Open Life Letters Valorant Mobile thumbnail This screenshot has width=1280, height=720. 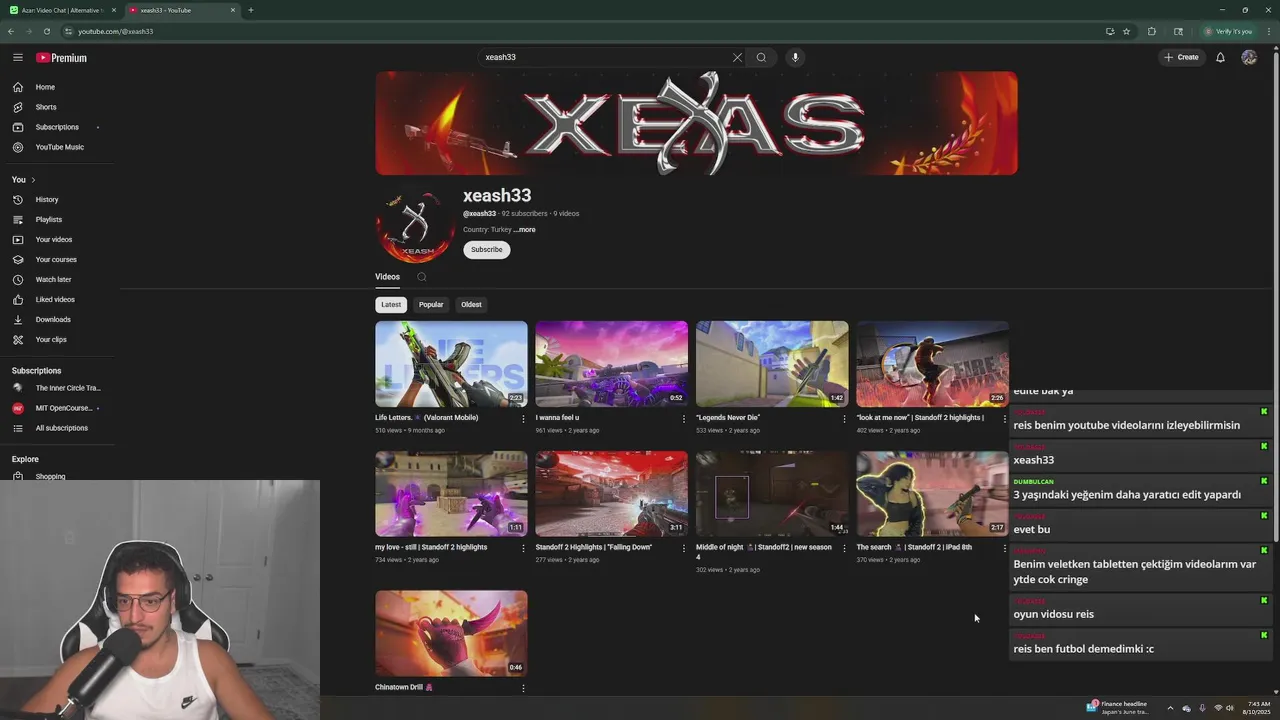click(451, 363)
